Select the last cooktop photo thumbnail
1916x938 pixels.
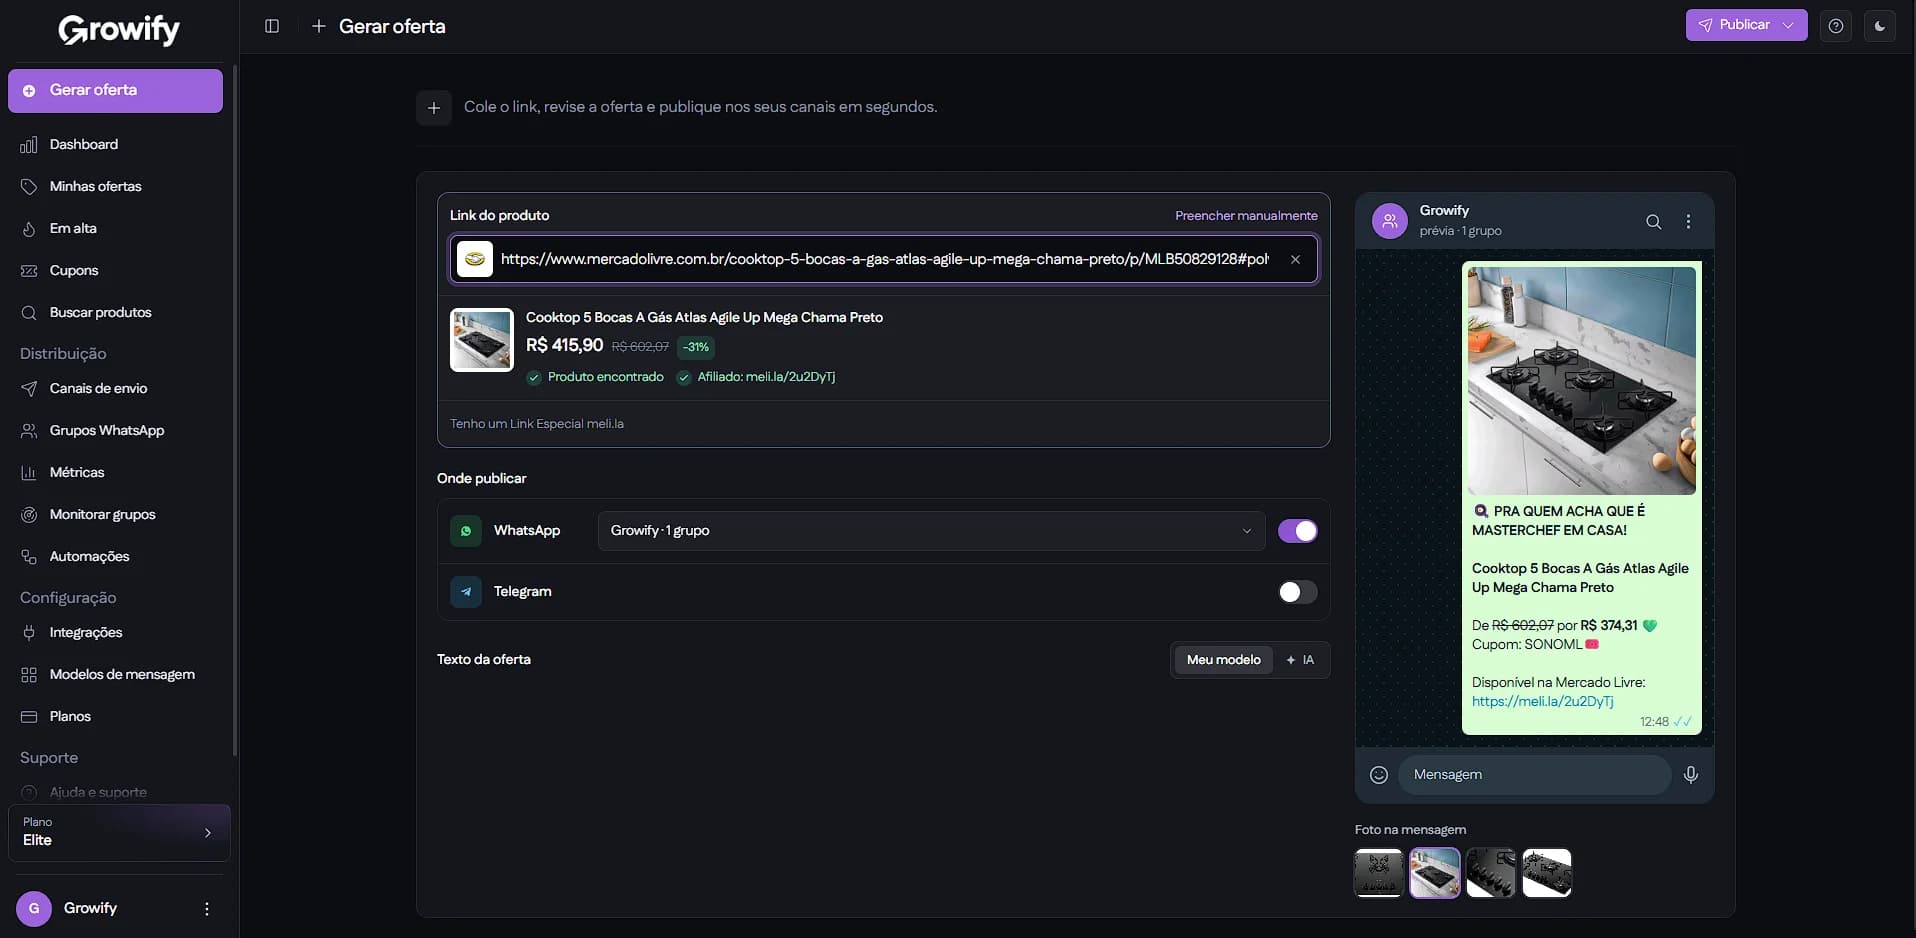[x=1547, y=873]
